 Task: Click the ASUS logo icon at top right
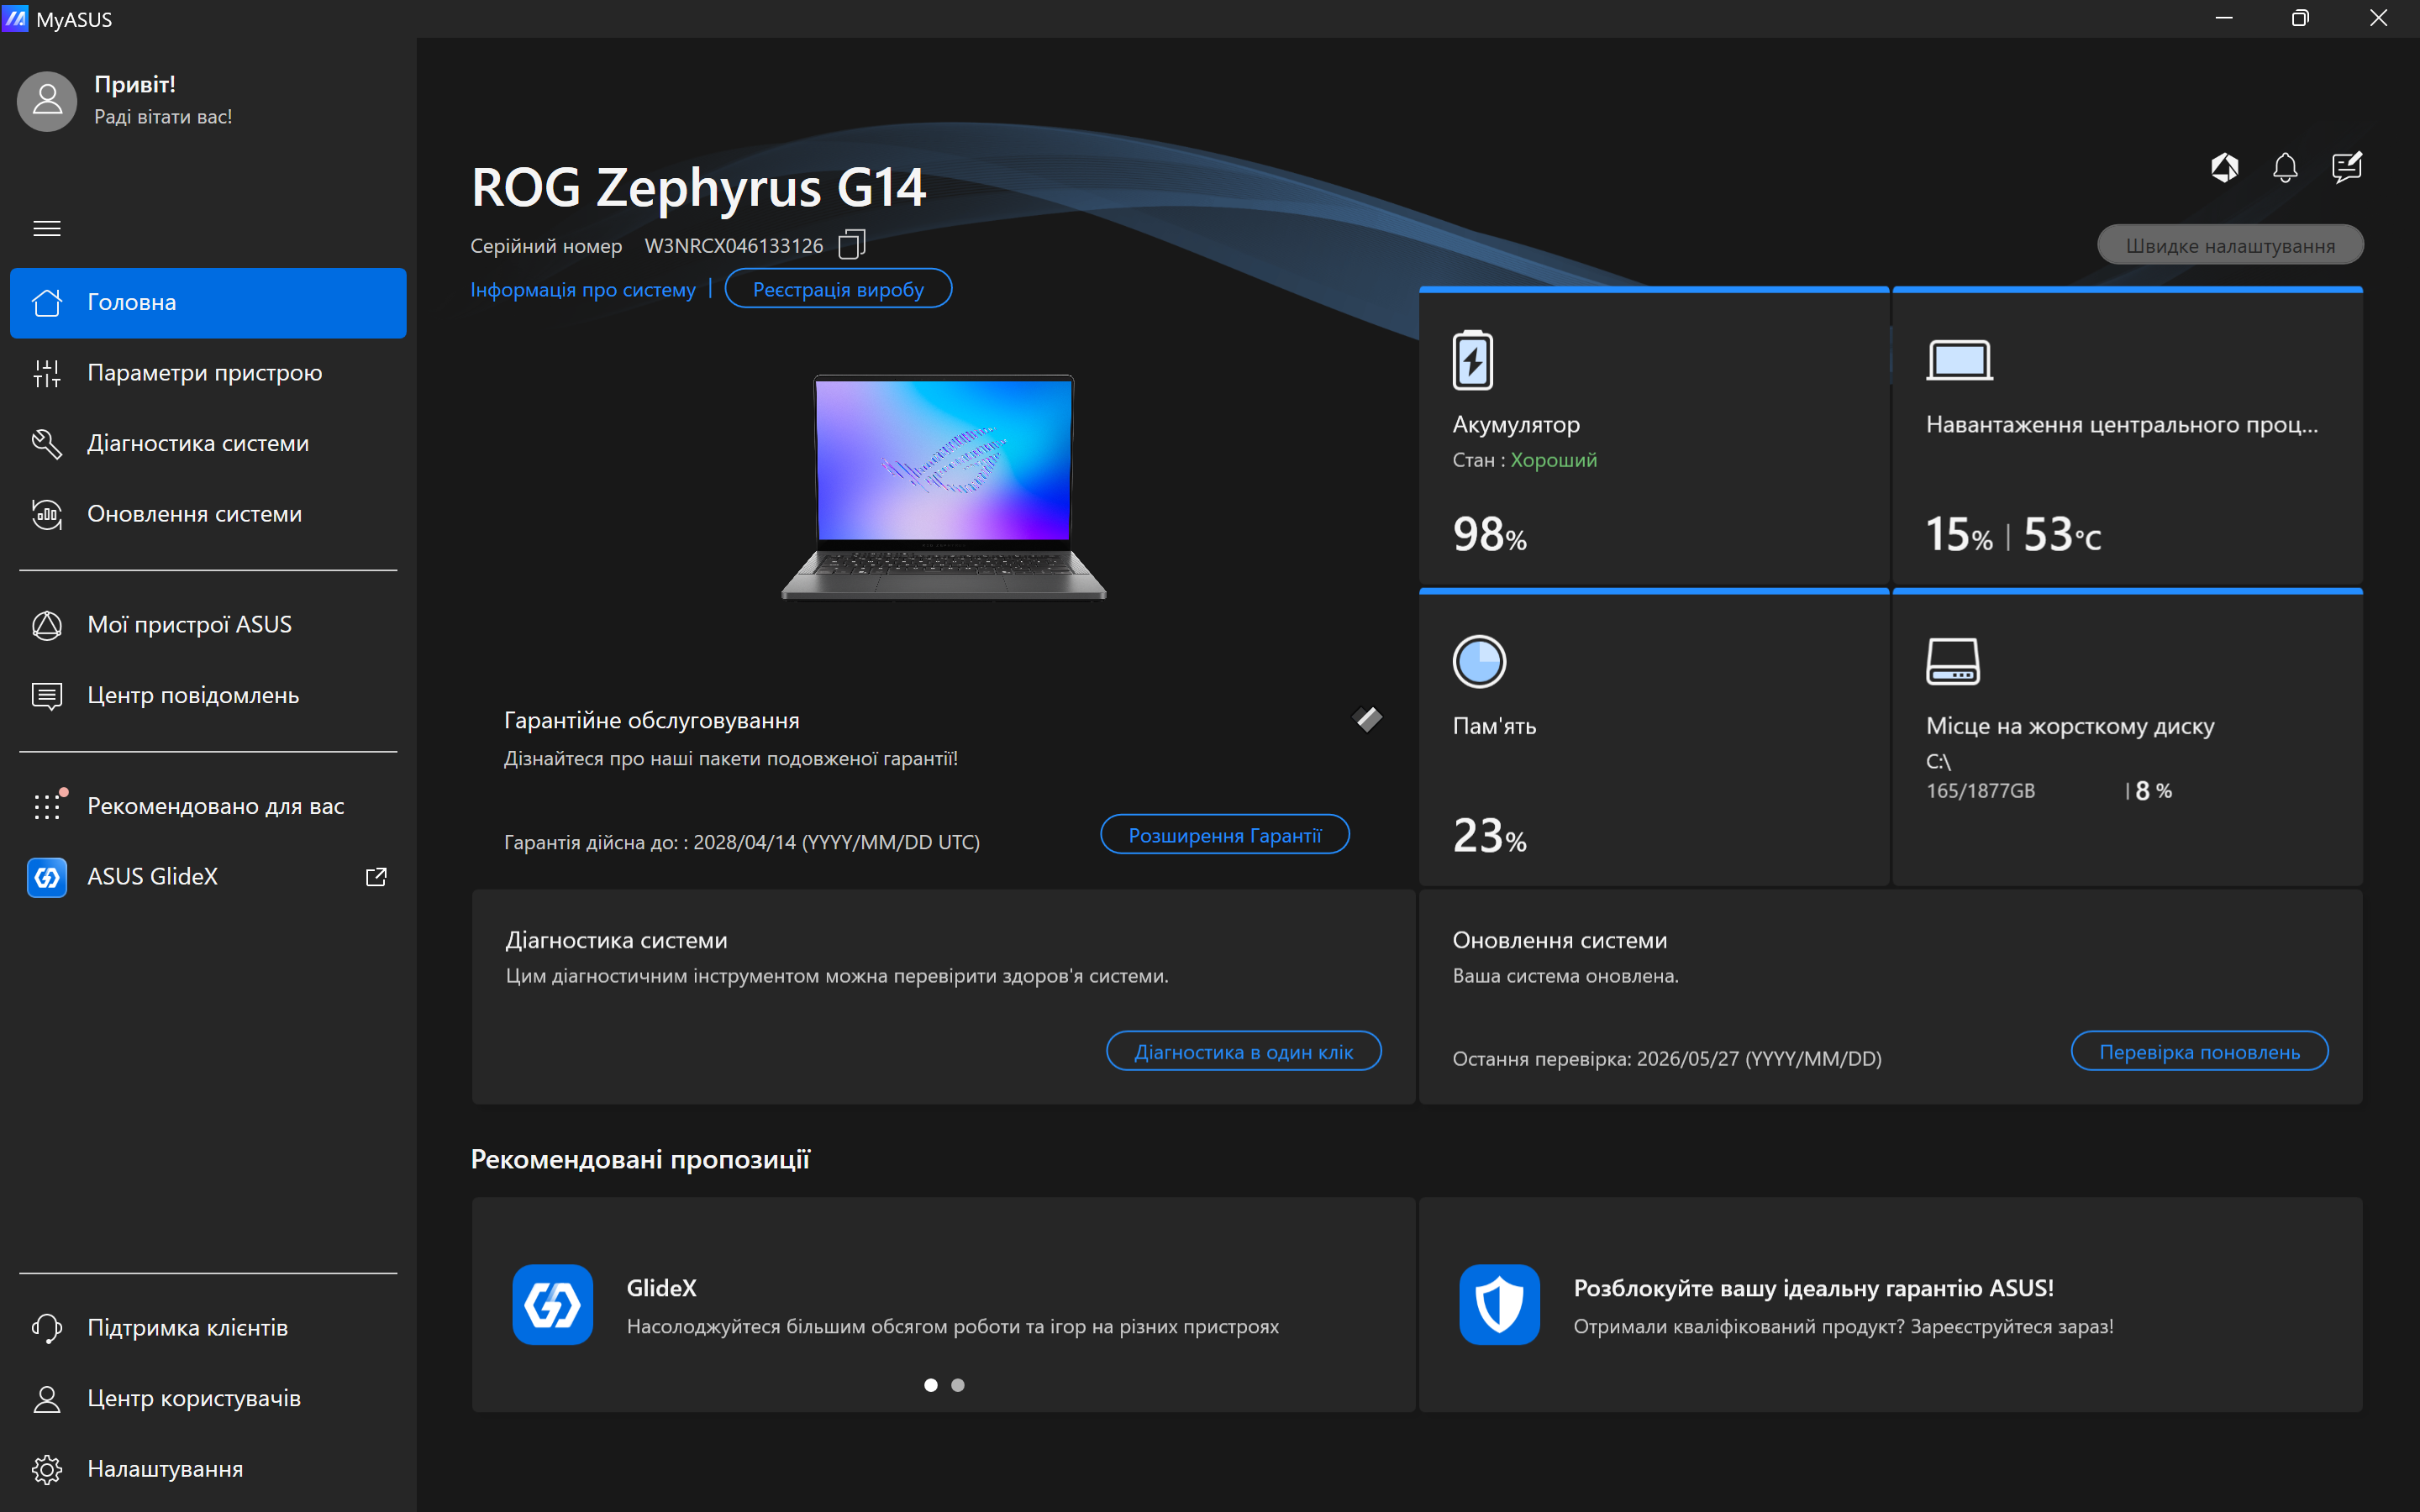(2224, 167)
